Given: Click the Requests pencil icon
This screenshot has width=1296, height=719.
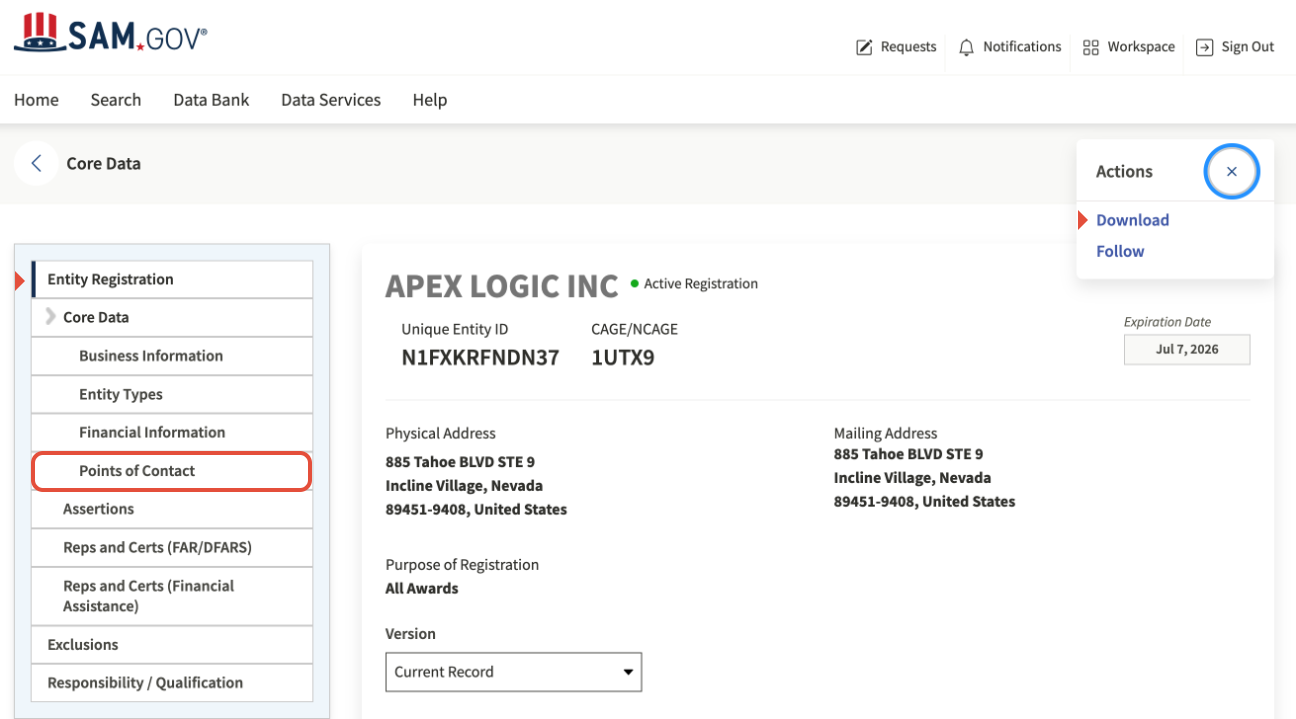Looking at the screenshot, I should tap(864, 47).
